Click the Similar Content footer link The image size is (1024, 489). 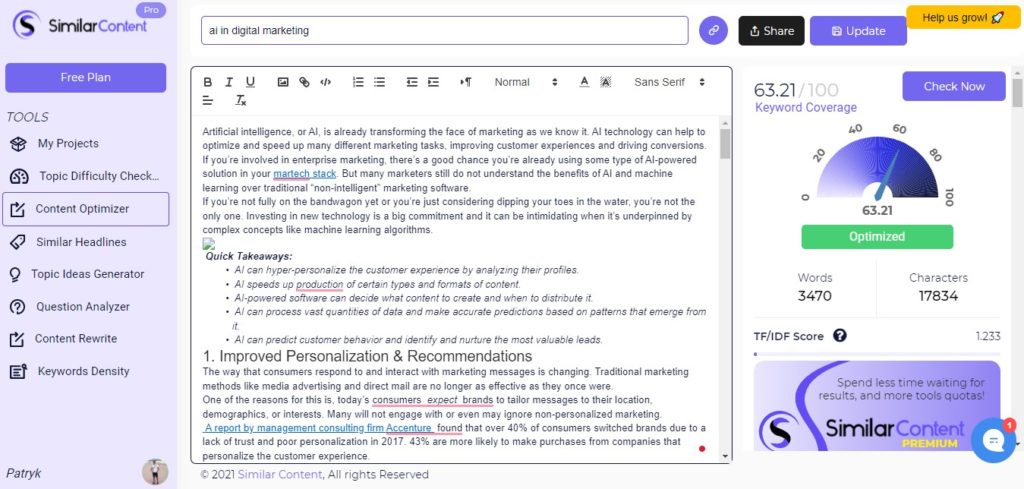280,475
